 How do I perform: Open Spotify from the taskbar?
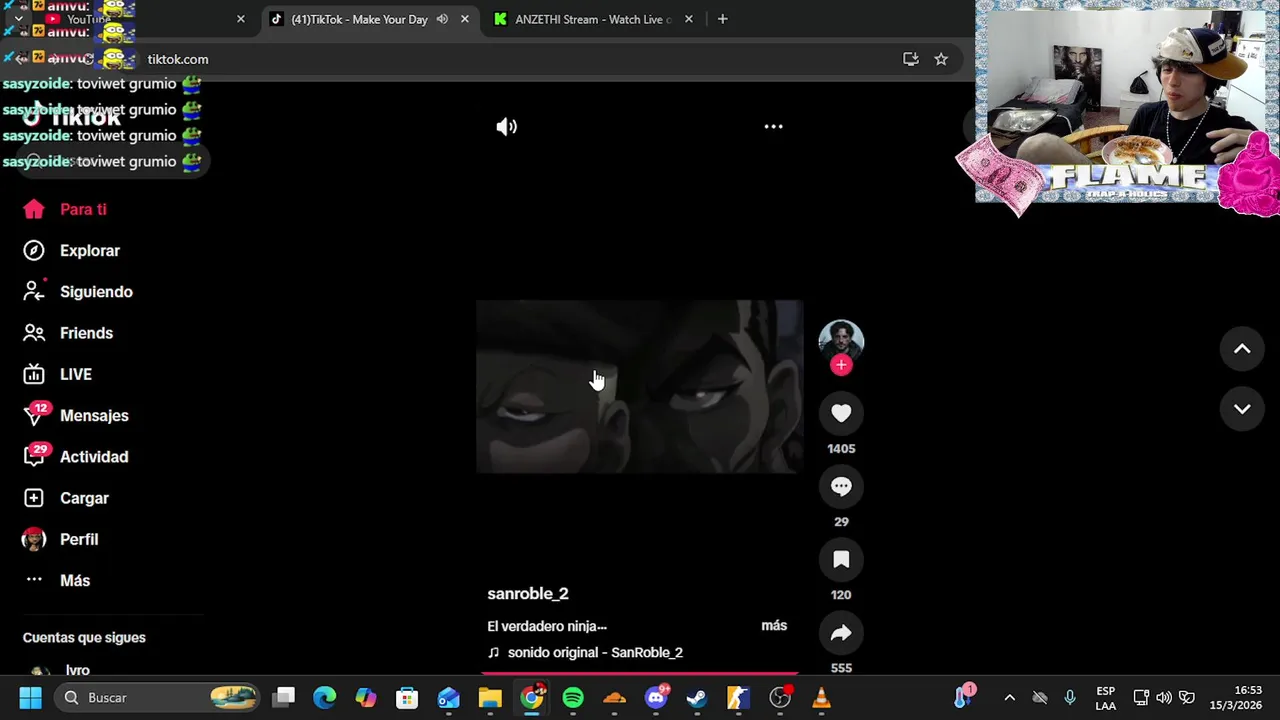coord(573,697)
